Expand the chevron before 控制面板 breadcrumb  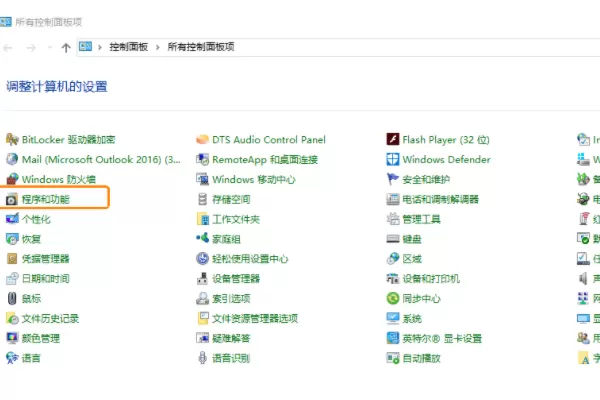(x=100, y=47)
